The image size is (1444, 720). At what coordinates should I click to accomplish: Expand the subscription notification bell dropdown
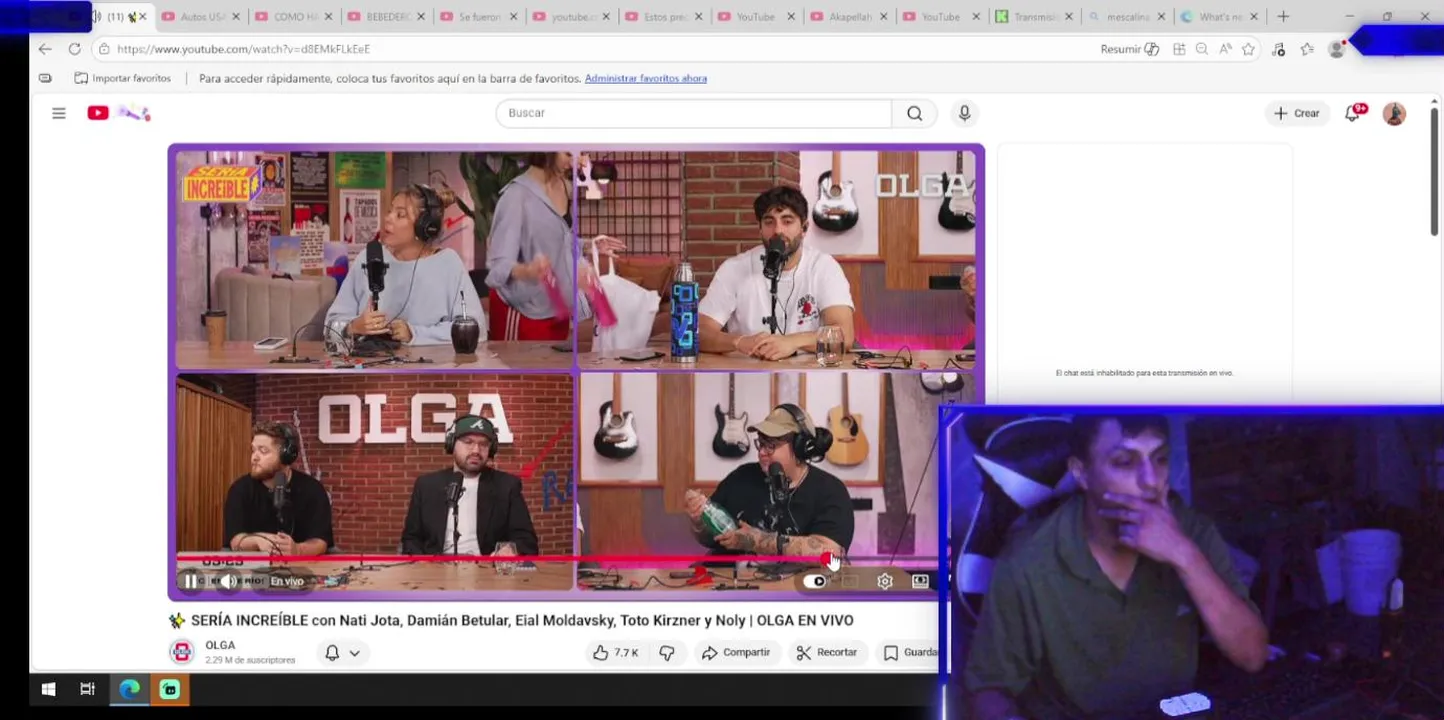pos(342,653)
